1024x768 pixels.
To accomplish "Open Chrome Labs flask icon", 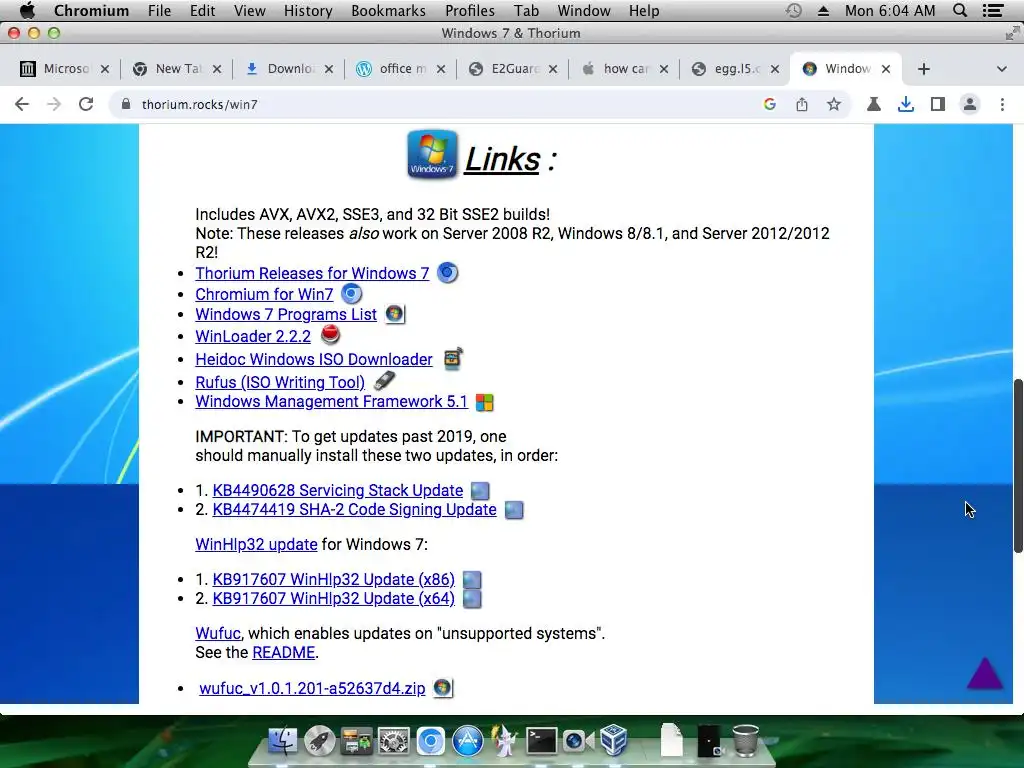I will (874, 104).
